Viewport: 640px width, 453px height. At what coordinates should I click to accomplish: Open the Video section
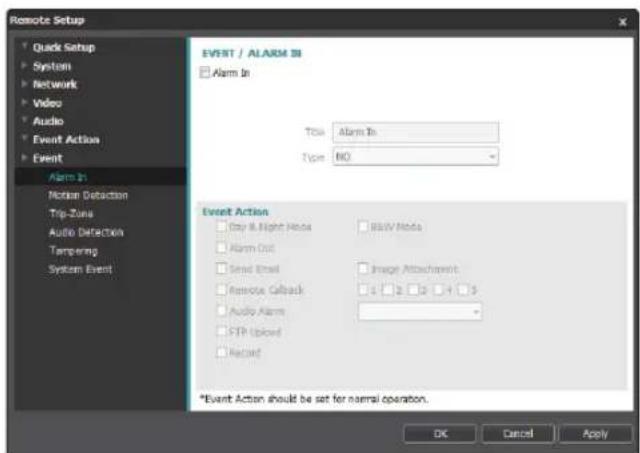47,103
